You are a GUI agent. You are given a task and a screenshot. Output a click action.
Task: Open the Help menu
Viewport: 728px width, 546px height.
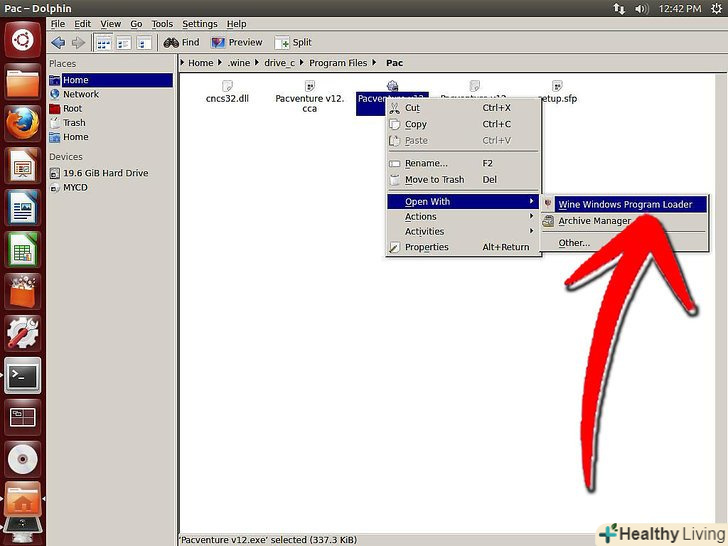click(236, 24)
